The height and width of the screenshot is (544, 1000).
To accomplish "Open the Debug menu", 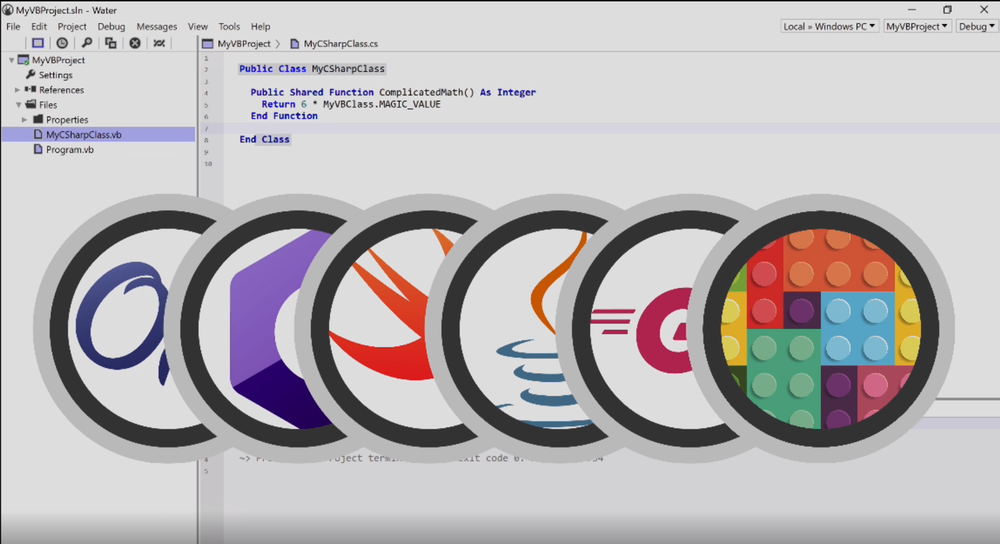I will point(111,26).
